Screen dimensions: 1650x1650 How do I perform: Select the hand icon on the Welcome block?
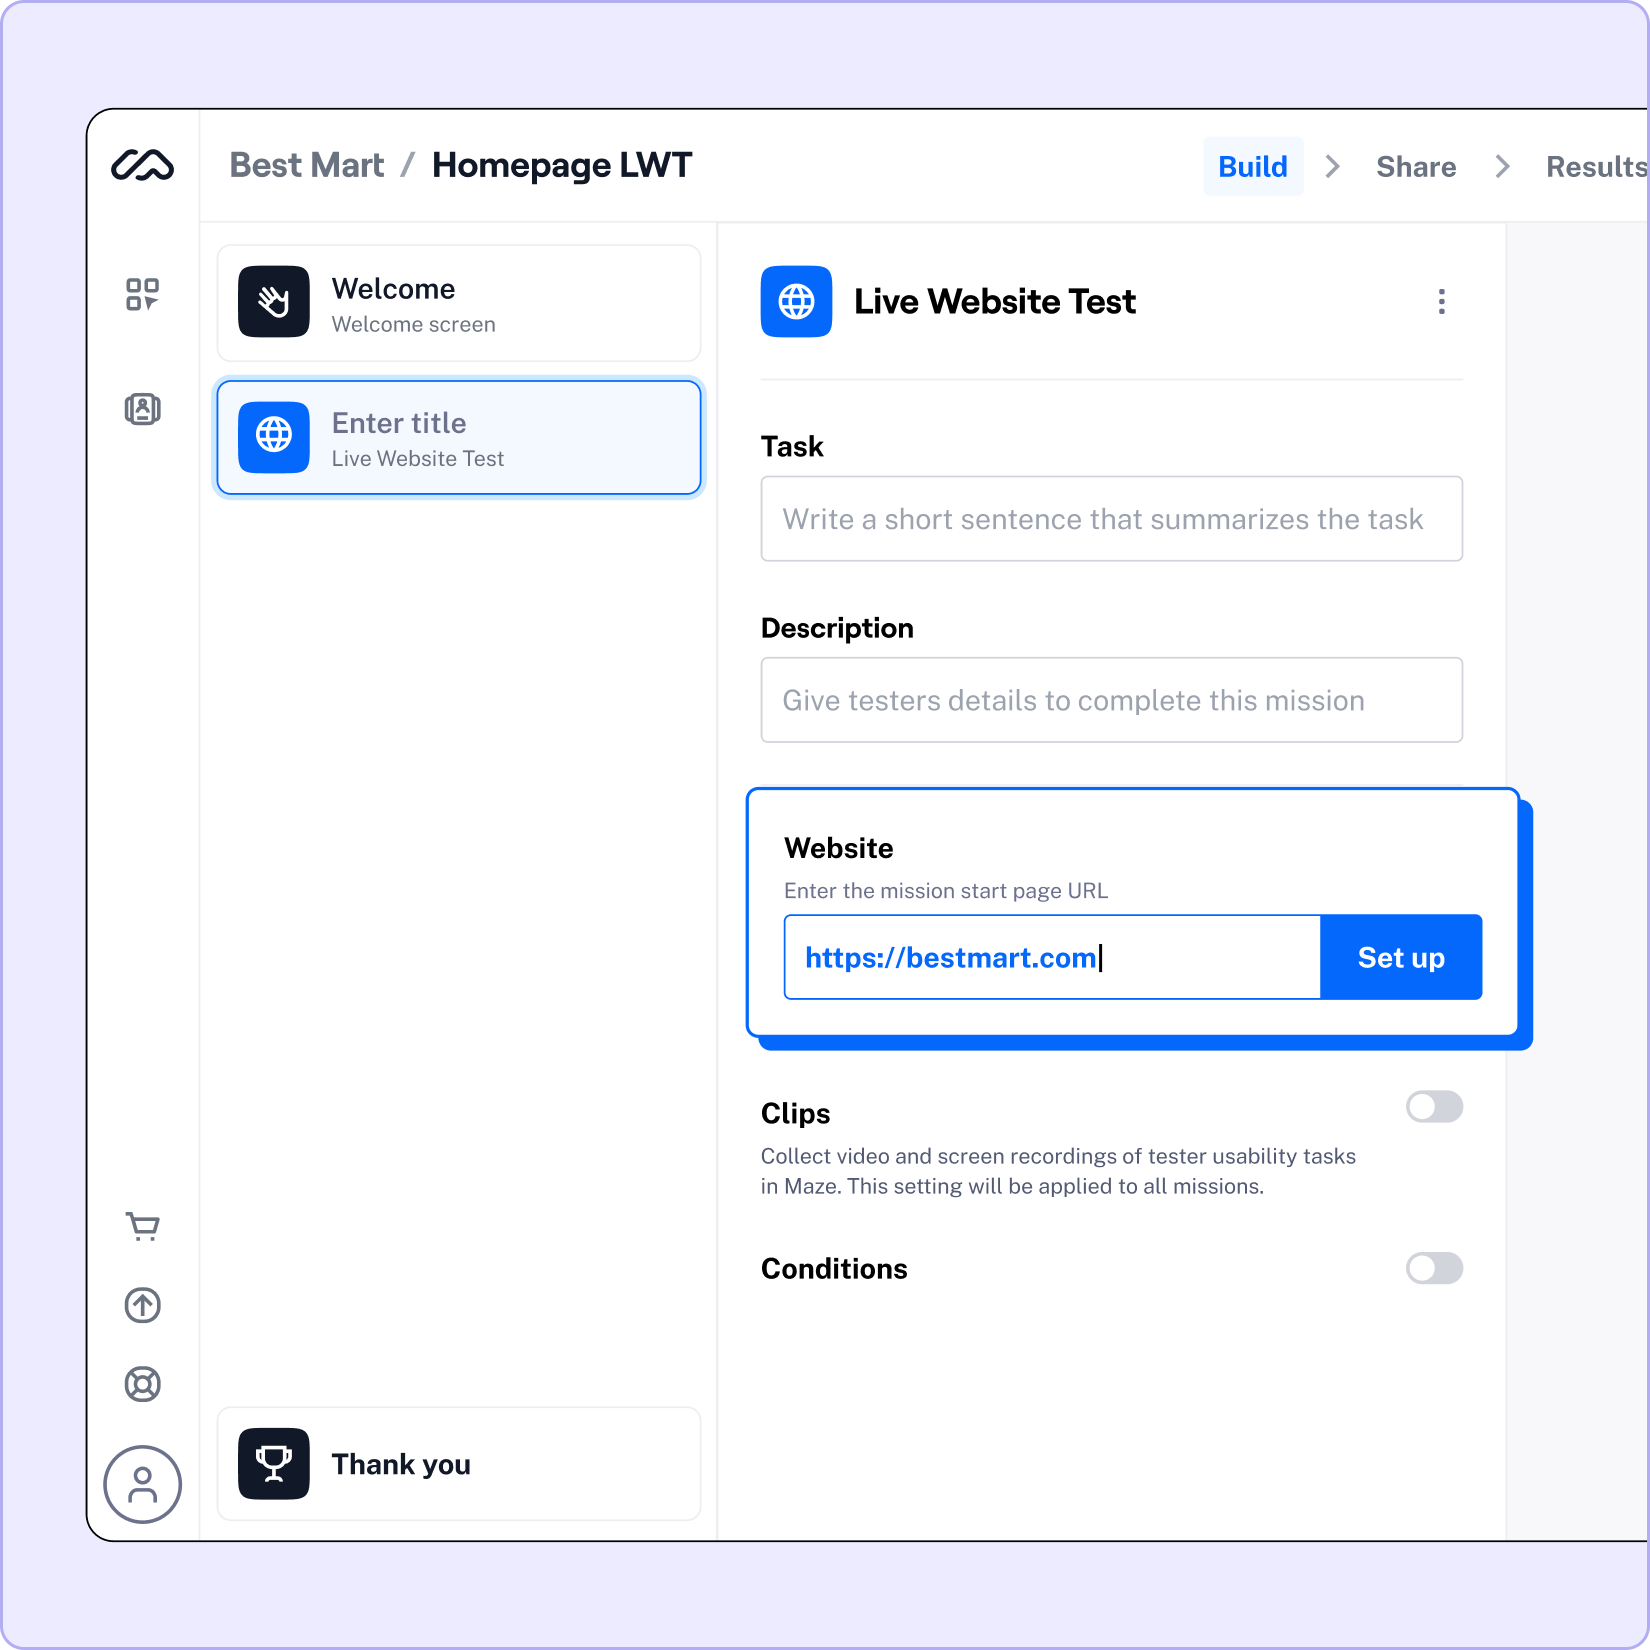coord(273,303)
